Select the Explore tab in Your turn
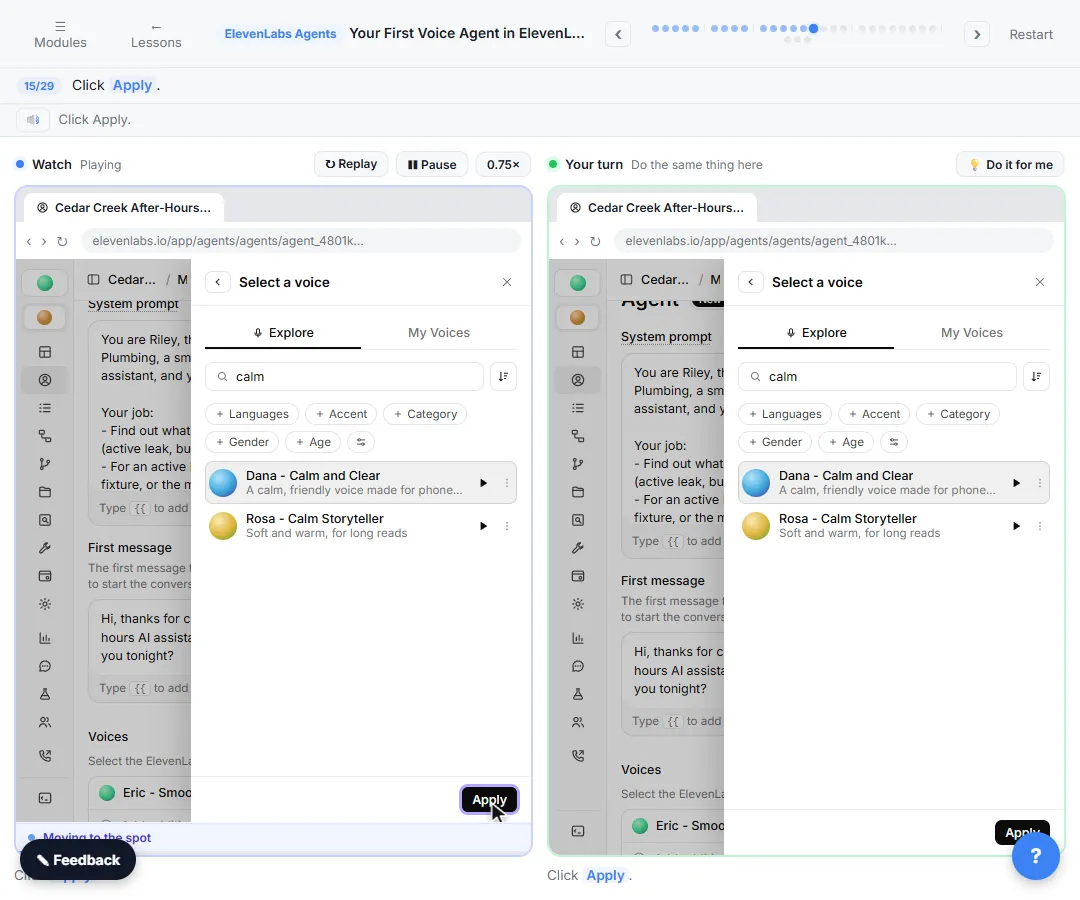Viewport: 1080px width, 900px height. pyautogui.click(x=816, y=333)
